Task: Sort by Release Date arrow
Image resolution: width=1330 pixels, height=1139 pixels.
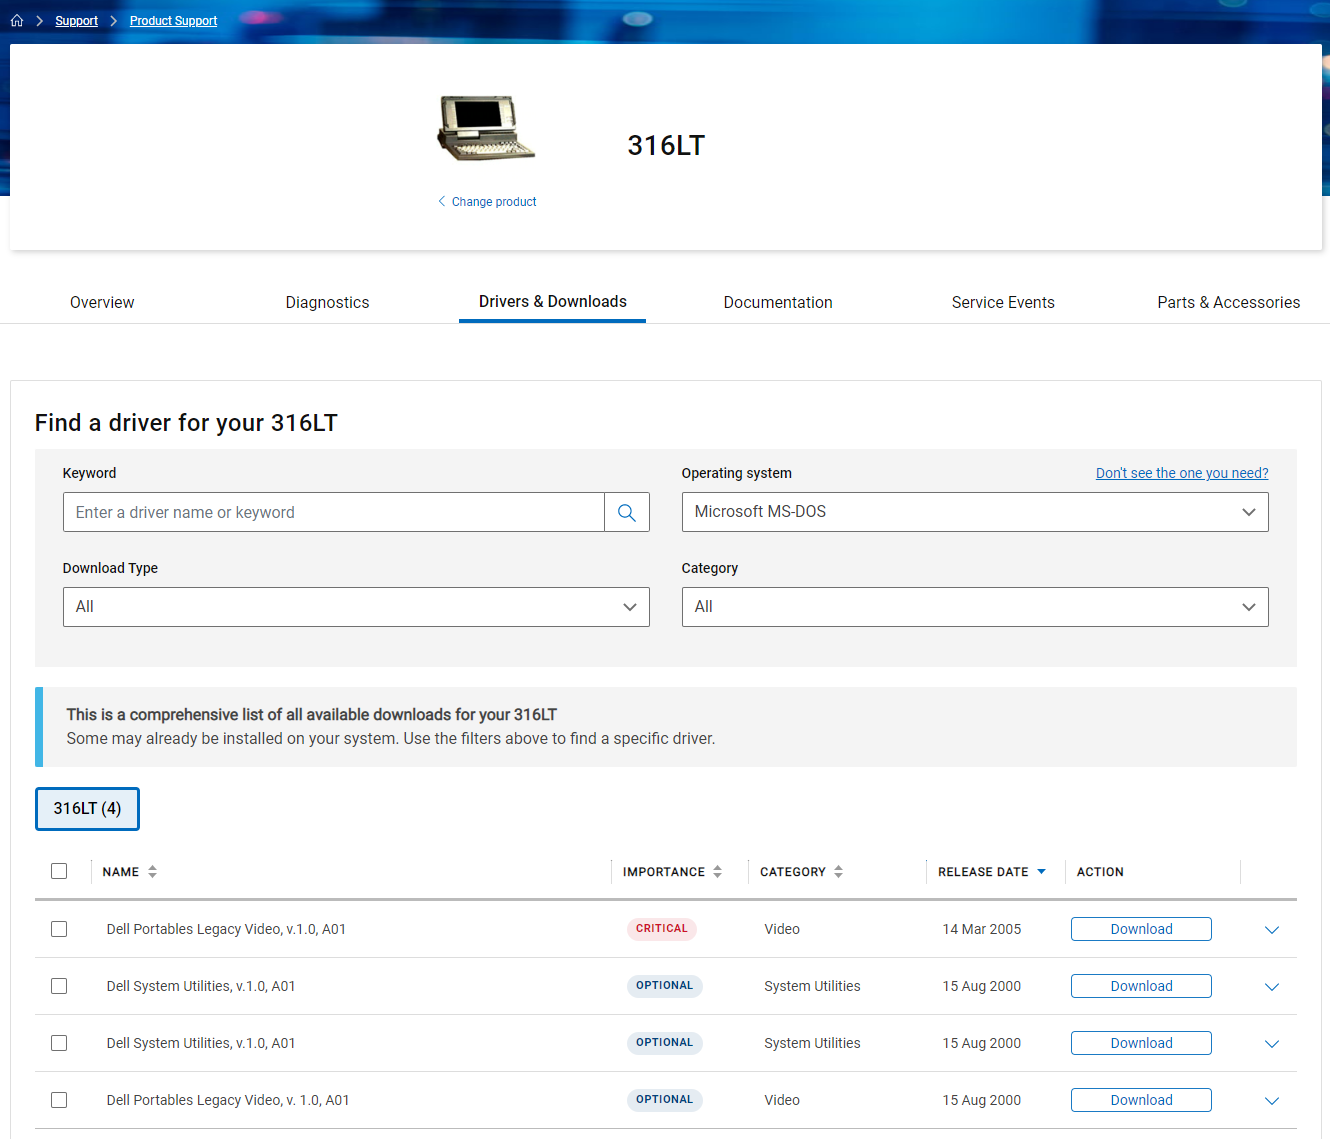Action: 1041,872
